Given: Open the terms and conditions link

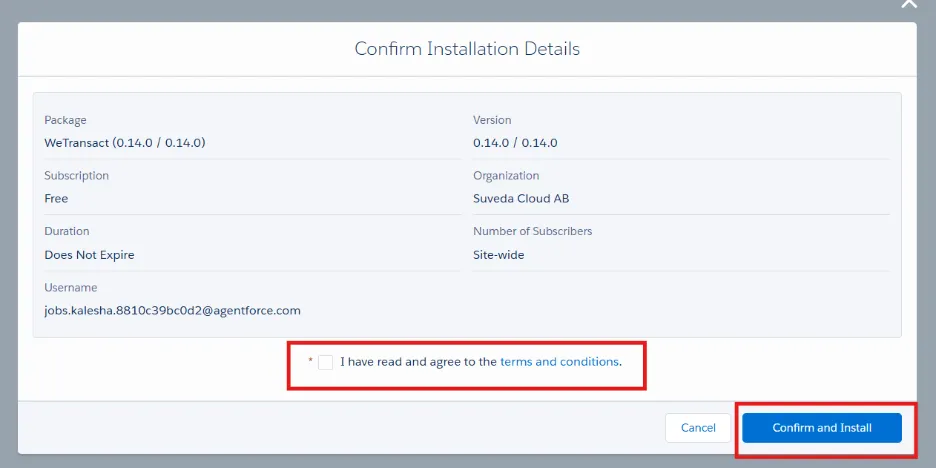Looking at the screenshot, I should 559,362.
